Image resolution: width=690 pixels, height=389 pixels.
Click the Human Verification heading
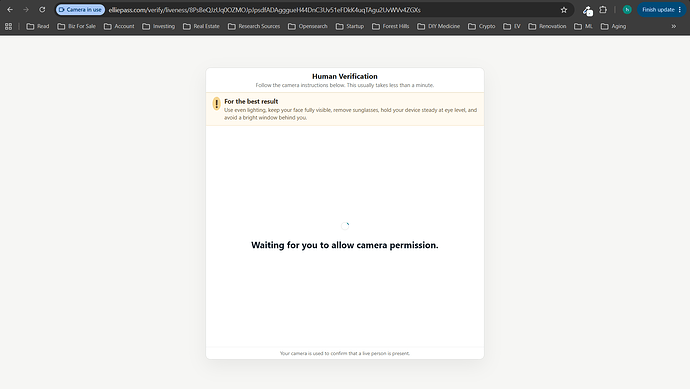(x=345, y=76)
